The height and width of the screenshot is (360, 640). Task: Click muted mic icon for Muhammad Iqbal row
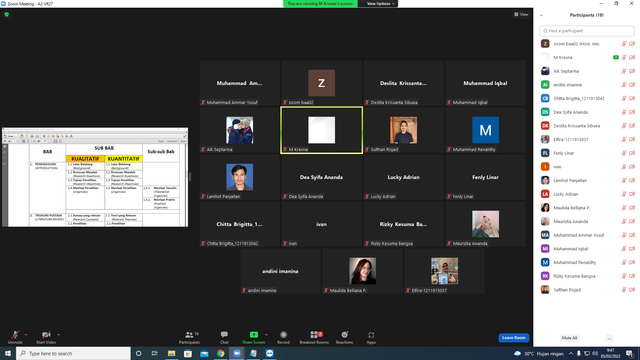tap(624, 249)
